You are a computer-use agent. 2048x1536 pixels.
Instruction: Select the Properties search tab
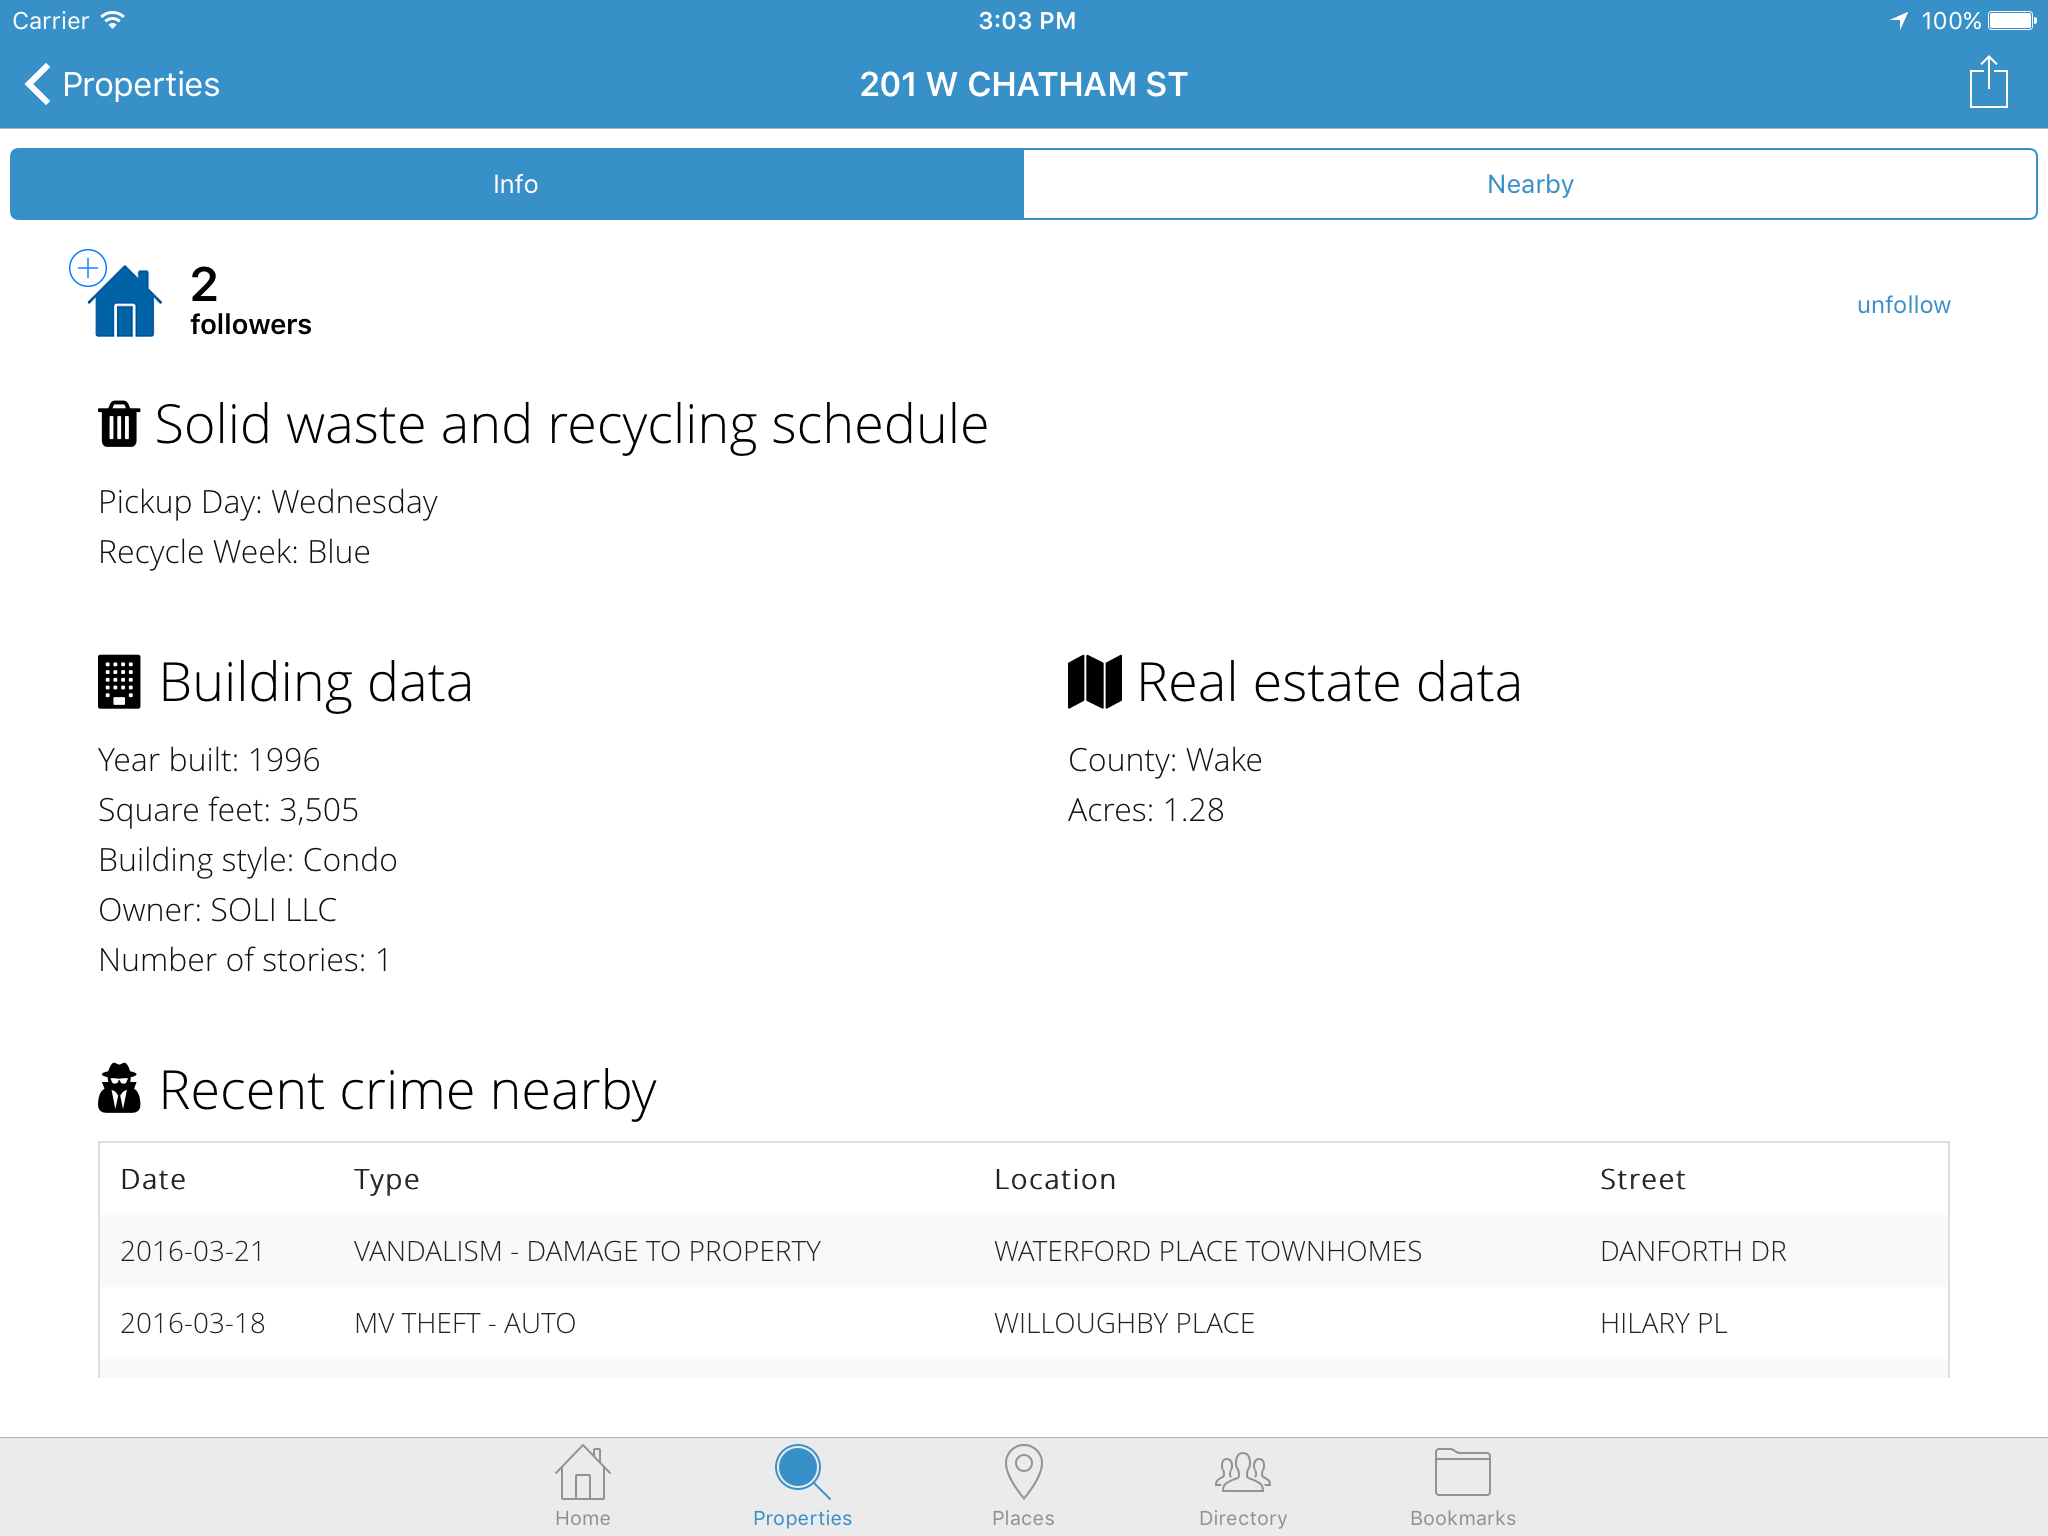tap(802, 1485)
